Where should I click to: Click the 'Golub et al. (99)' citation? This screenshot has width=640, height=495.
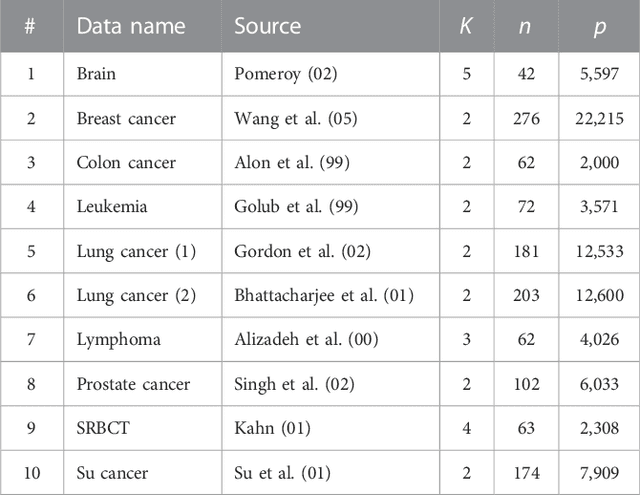coord(292,207)
